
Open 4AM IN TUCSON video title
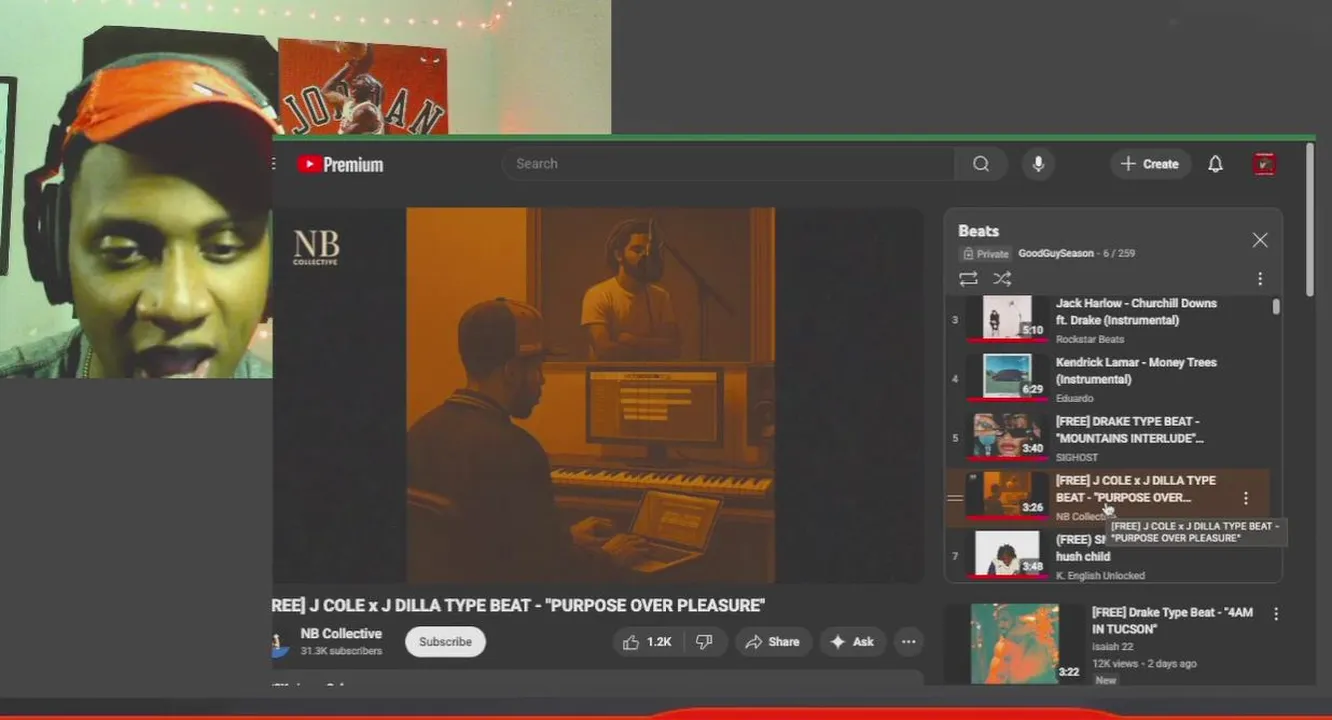(x=1172, y=621)
